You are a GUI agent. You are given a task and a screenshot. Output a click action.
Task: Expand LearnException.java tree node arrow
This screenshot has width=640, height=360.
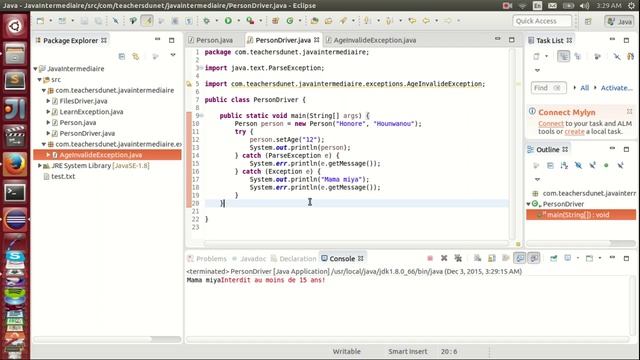[48, 111]
